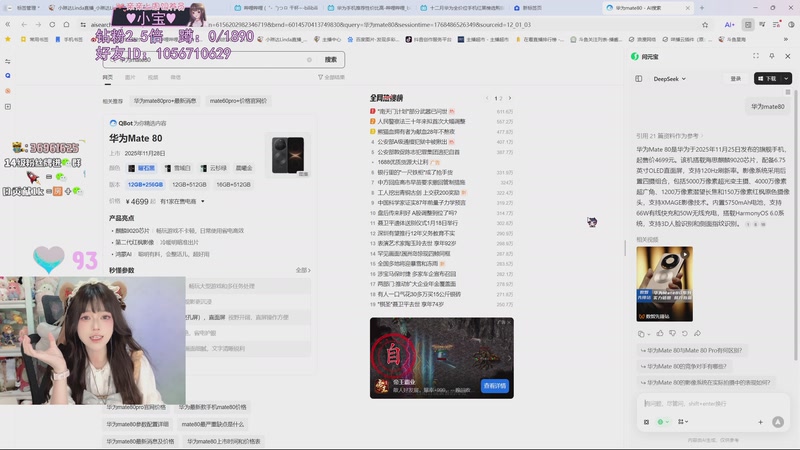Open the green mode selector dropdown
800x450 pixels.
point(663,422)
